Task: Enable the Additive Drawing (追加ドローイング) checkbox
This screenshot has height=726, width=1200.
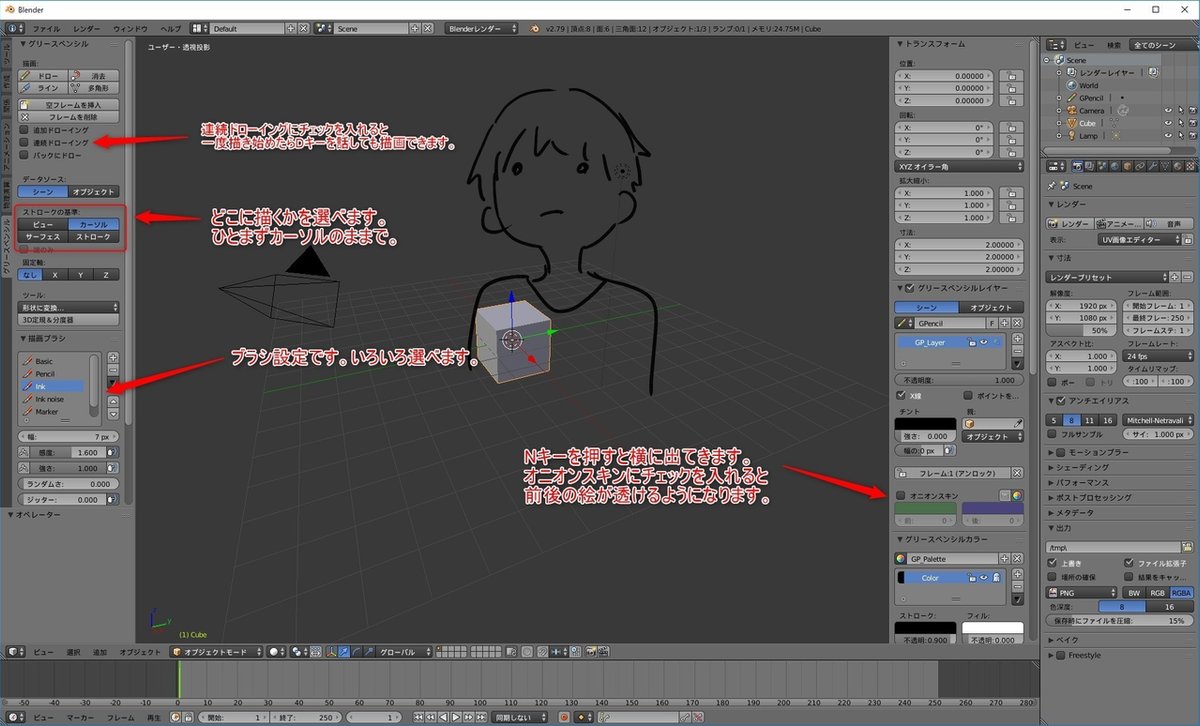Action: 25,130
